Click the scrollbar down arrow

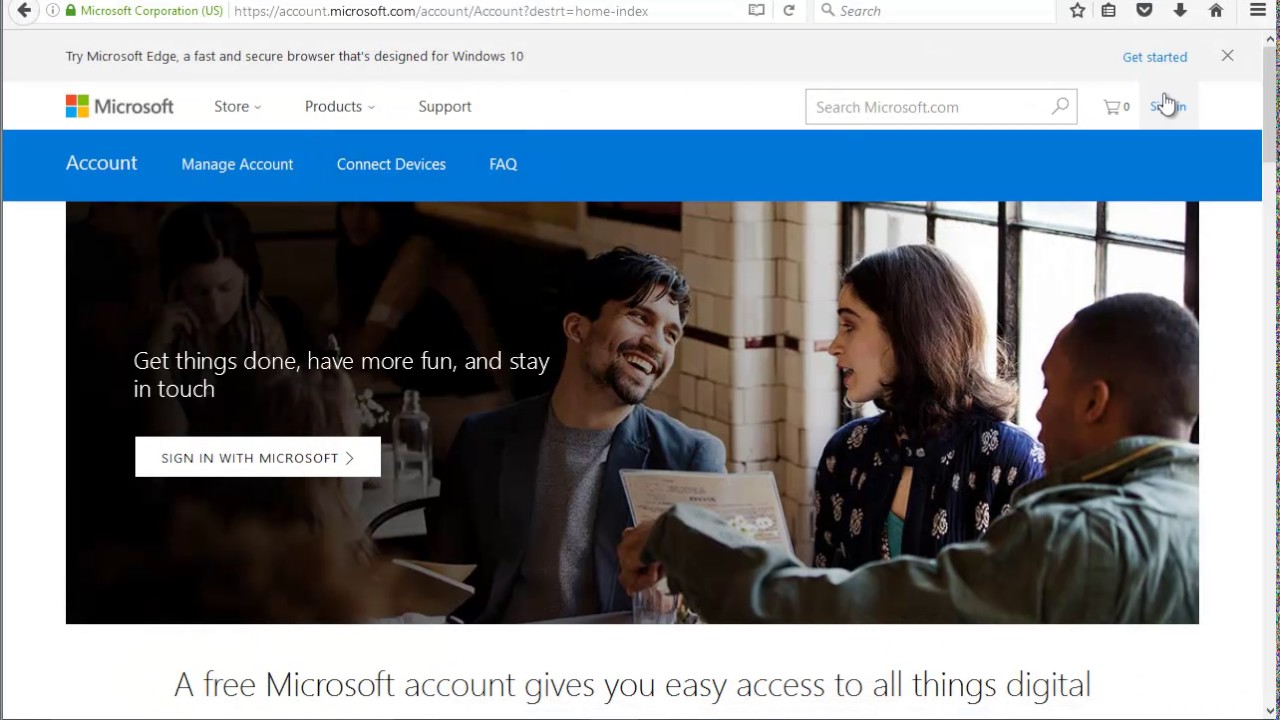tap(1271, 710)
